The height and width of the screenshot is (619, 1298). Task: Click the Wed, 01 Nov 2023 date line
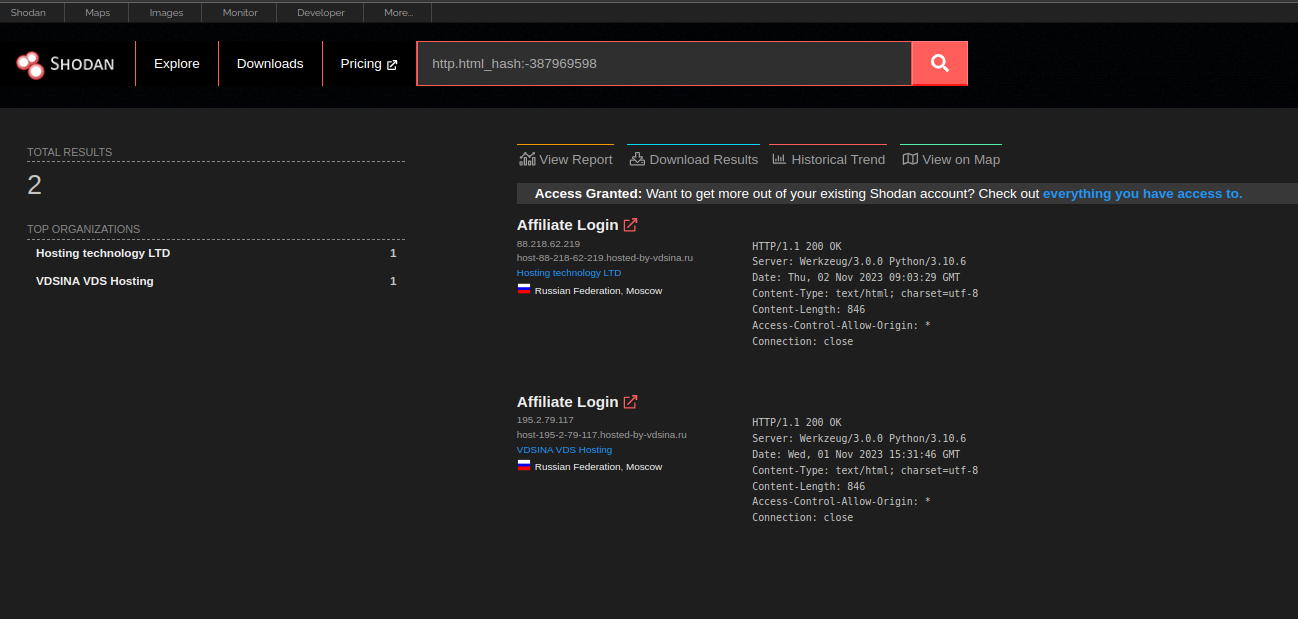click(856, 454)
